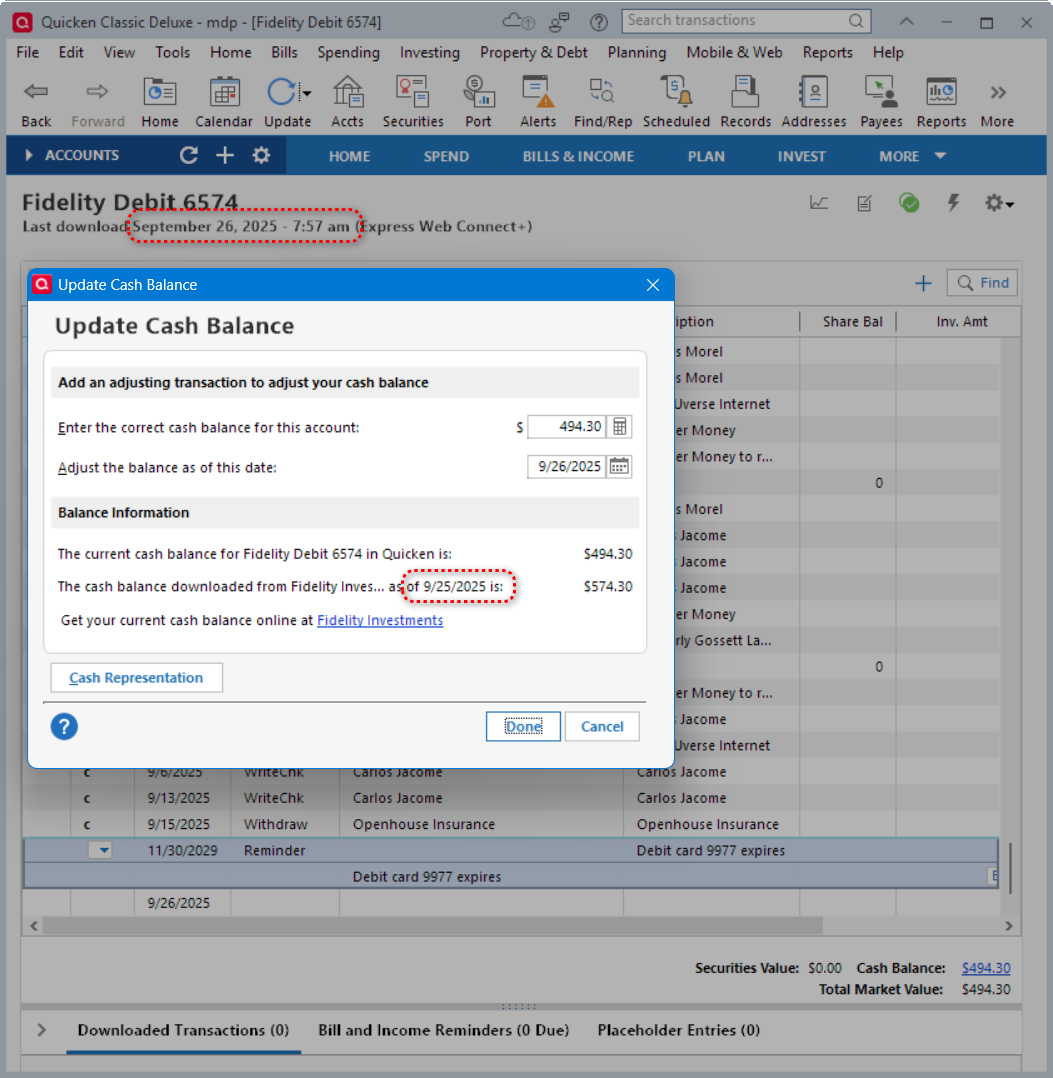Image resolution: width=1053 pixels, height=1078 pixels.
Task: Close the Update Cash Balance dialog
Action: [653, 285]
